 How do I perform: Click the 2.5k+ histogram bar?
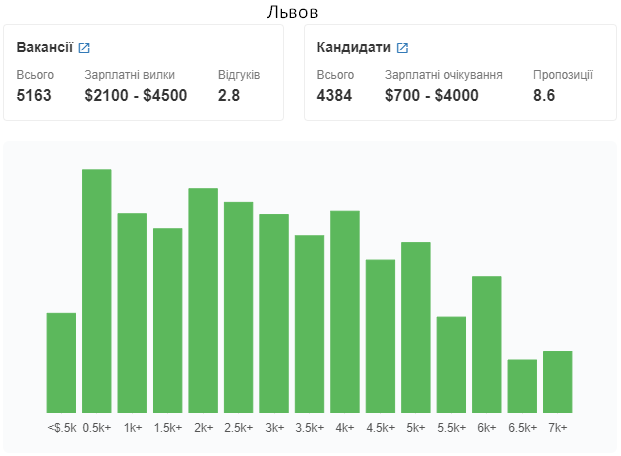point(238,307)
